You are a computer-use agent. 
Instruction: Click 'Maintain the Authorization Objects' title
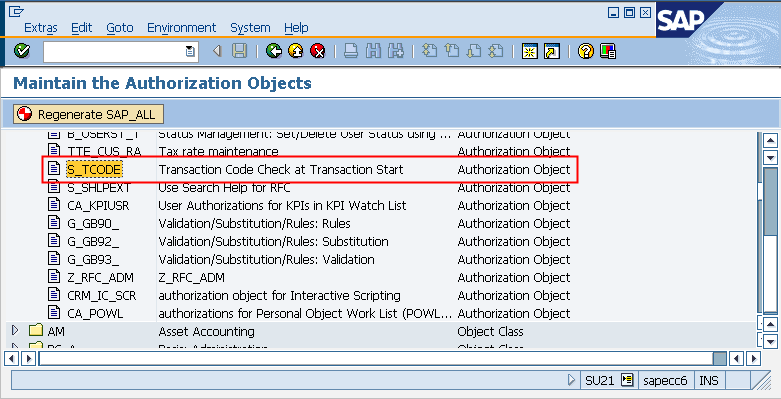click(x=162, y=83)
